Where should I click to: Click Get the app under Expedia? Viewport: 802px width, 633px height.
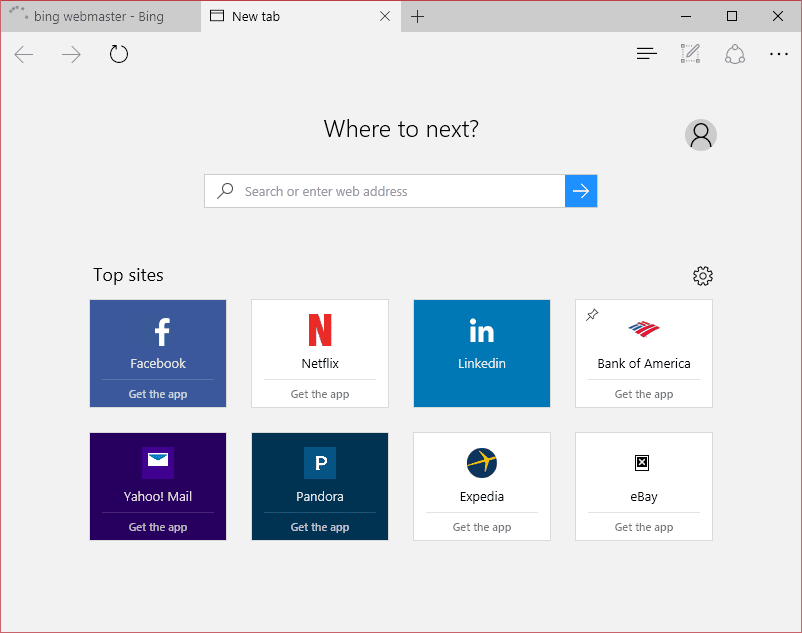click(x=482, y=527)
